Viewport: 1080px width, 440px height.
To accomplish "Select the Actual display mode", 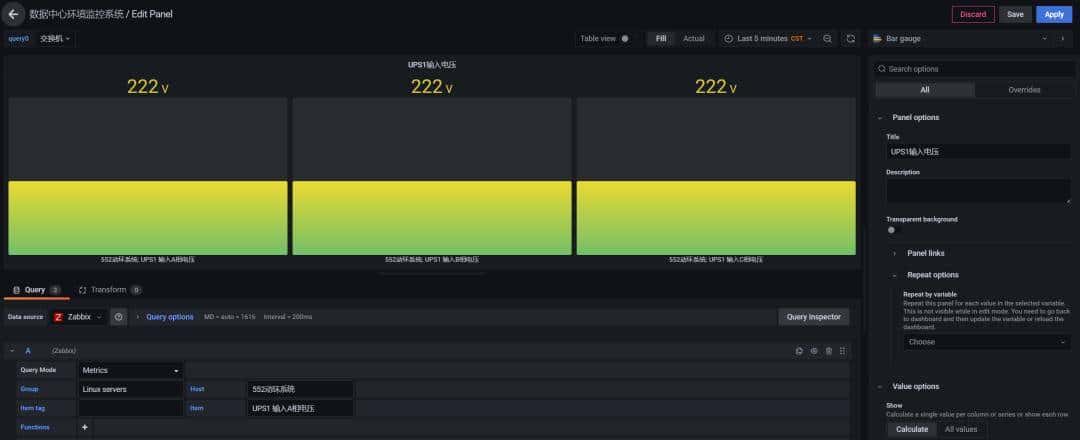I will pos(694,39).
